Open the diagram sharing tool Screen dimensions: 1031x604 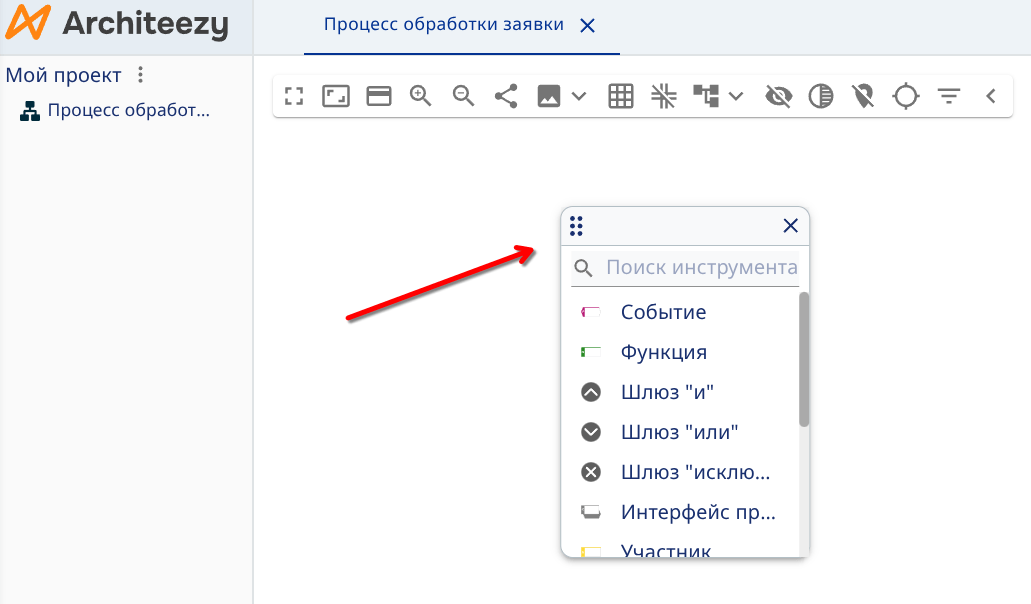click(x=505, y=95)
